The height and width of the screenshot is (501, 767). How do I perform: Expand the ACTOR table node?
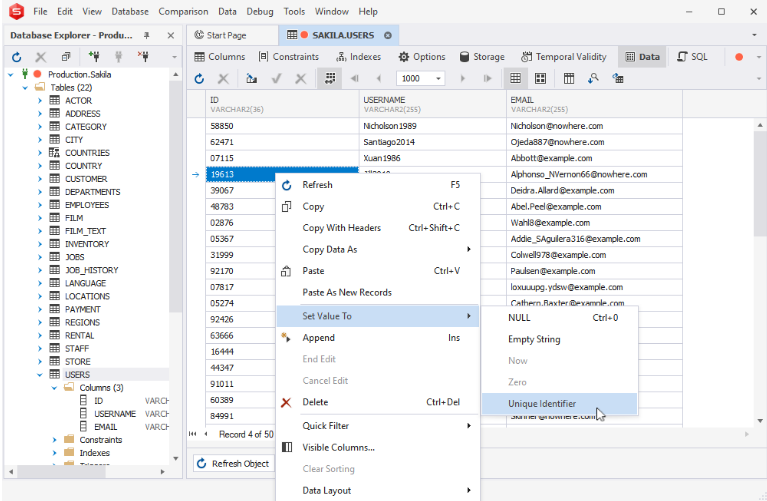pyautogui.click(x=40, y=101)
